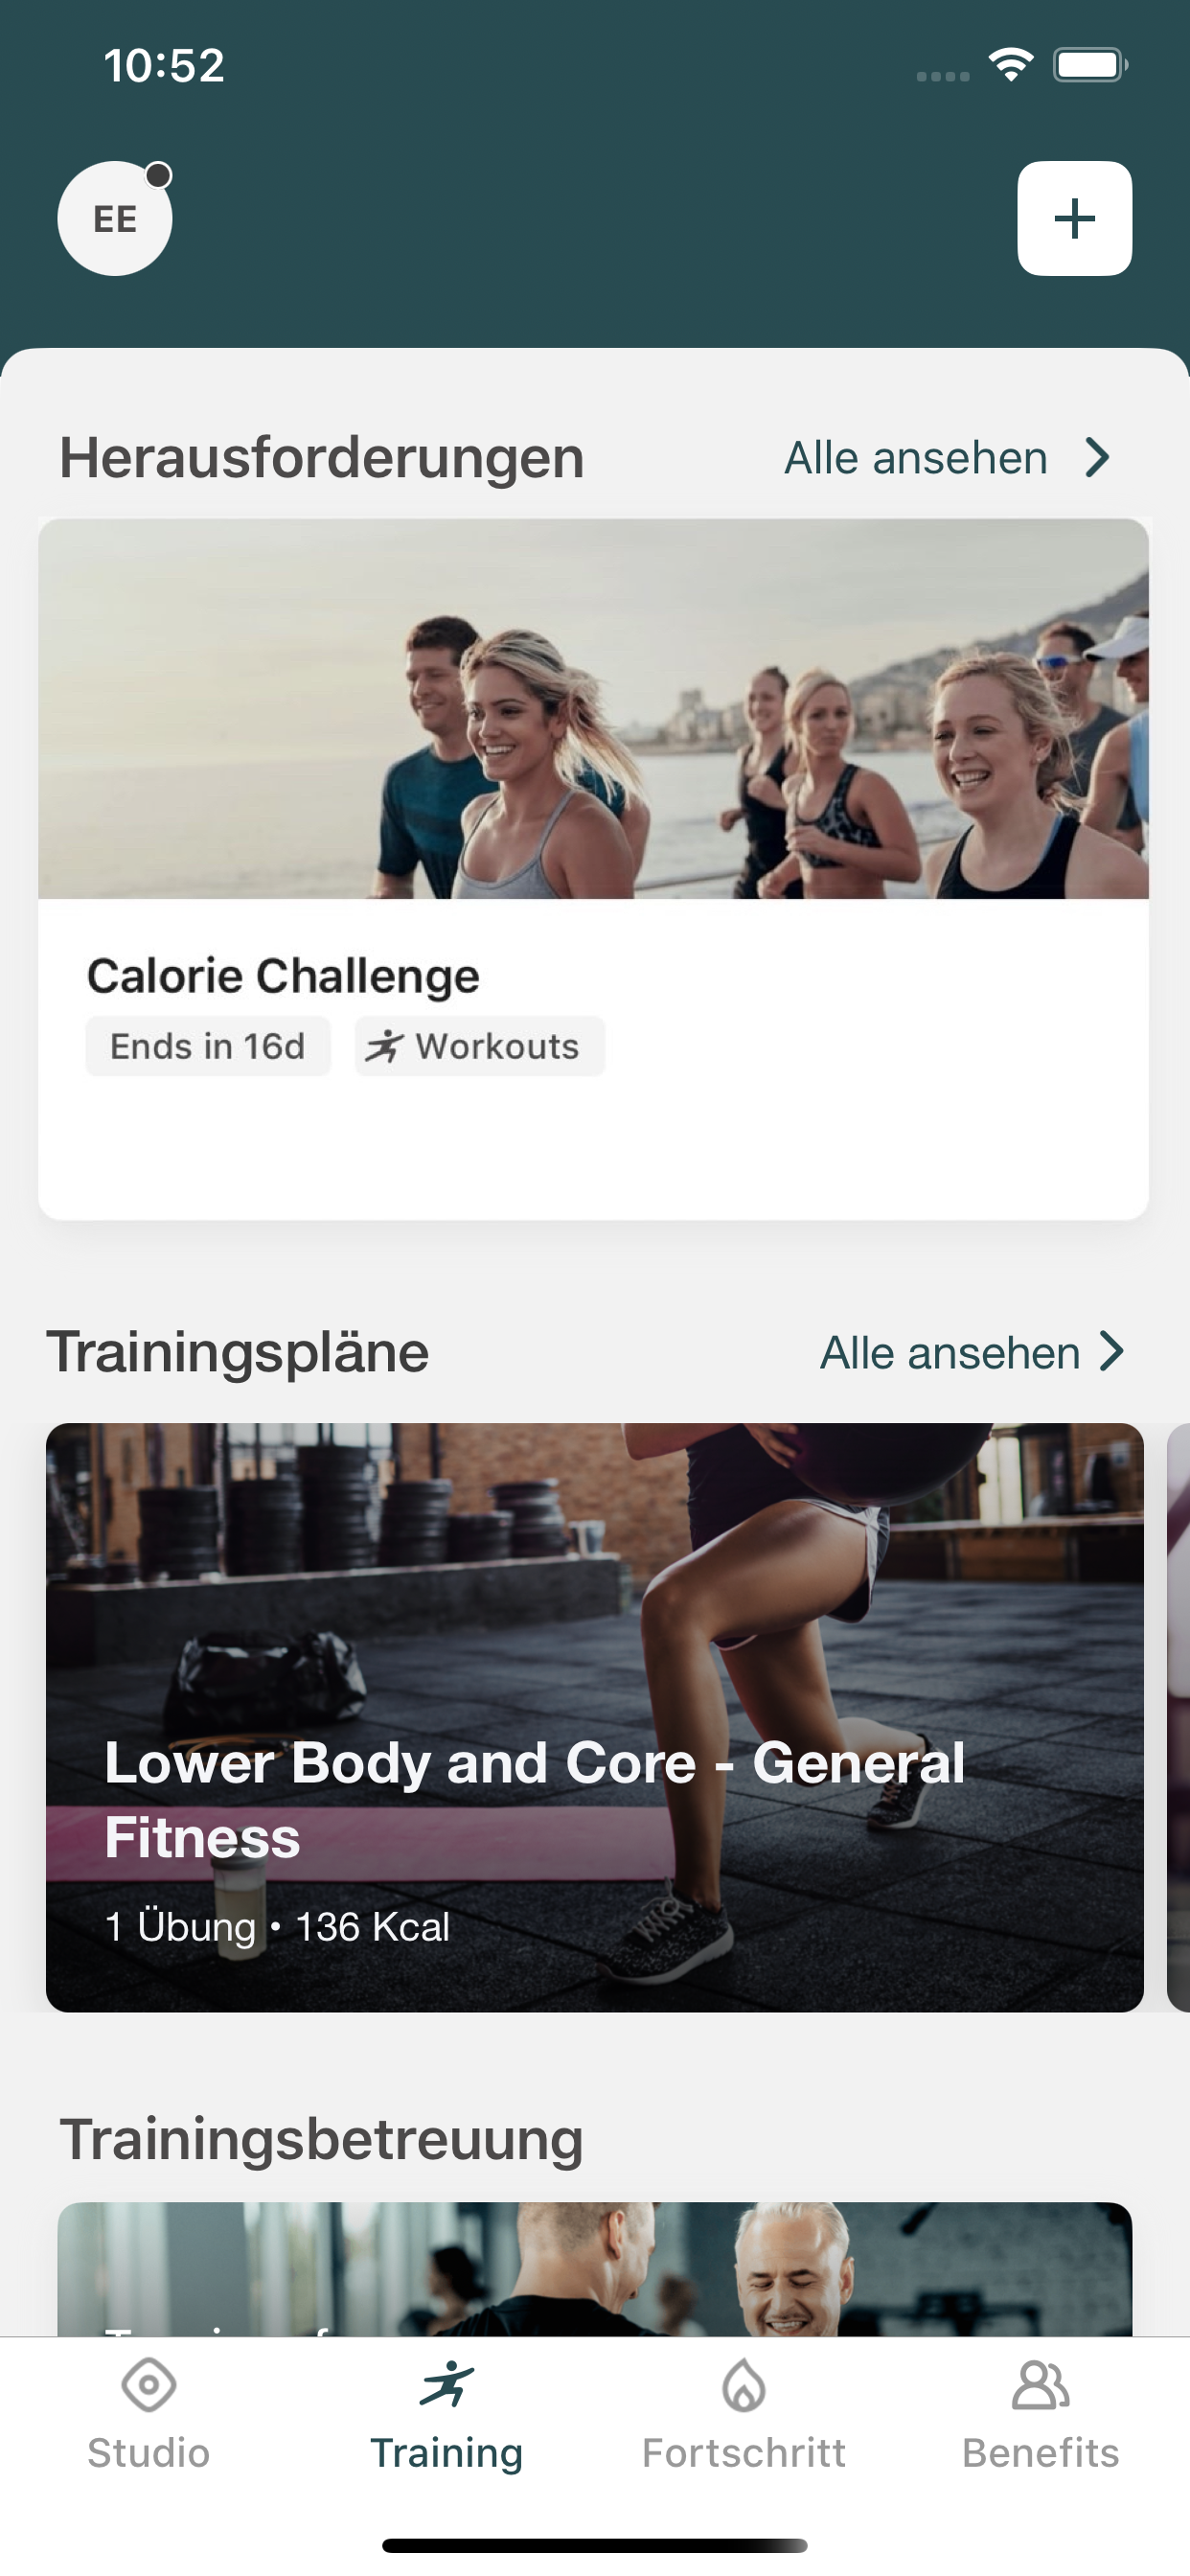1190x2576 pixels.
Task: Expand Herausforderungen via chevron arrow
Action: (x=1098, y=458)
